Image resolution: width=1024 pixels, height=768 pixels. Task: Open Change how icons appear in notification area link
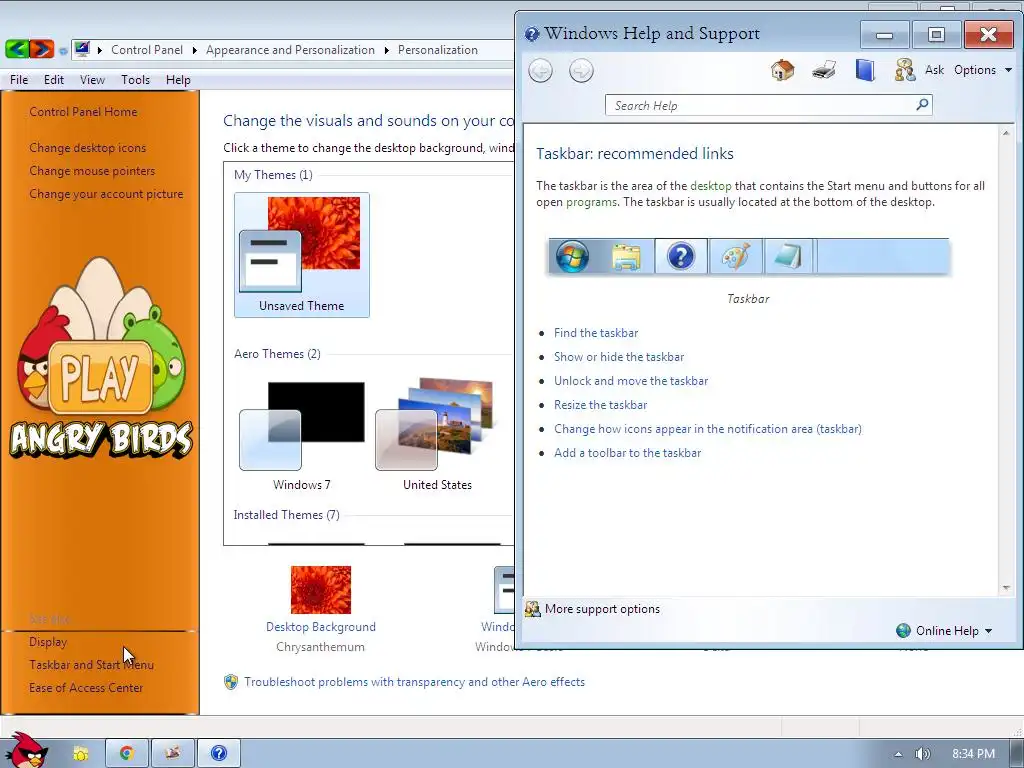coord(707,429)
